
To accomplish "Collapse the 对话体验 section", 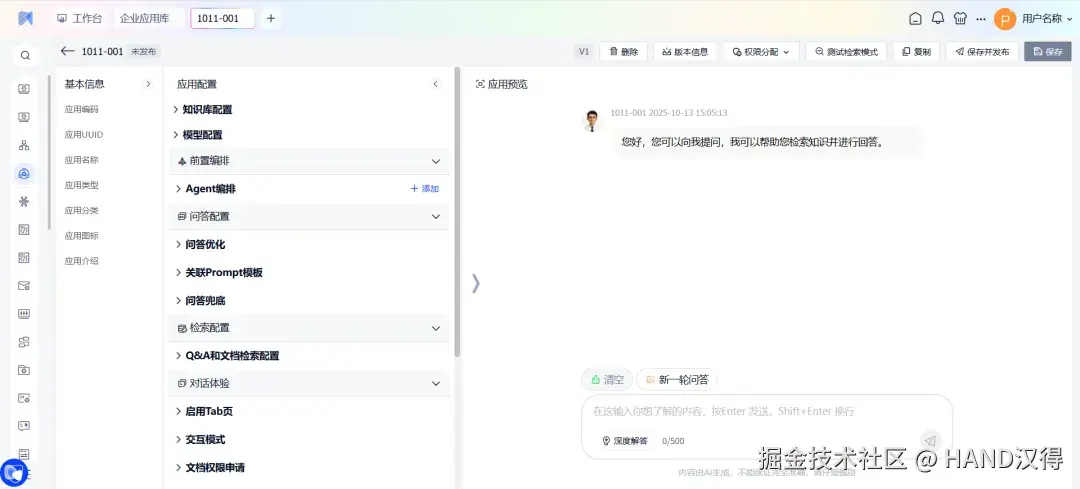I will pos(435,384).
